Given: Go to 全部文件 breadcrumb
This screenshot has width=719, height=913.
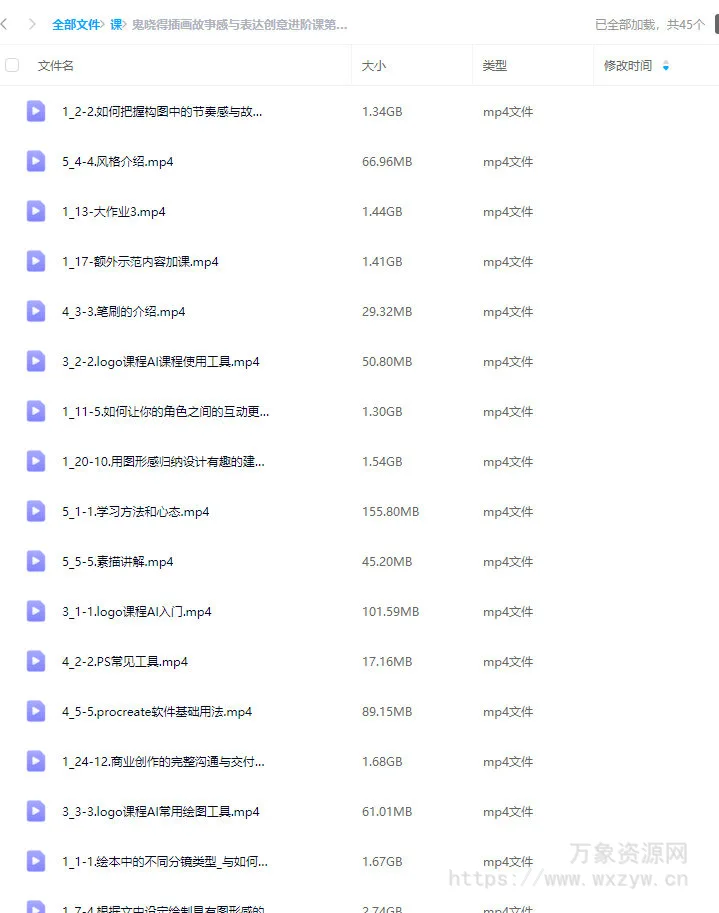Looking at the screenshot, I should pyautogui.click(x=76, y=24).
